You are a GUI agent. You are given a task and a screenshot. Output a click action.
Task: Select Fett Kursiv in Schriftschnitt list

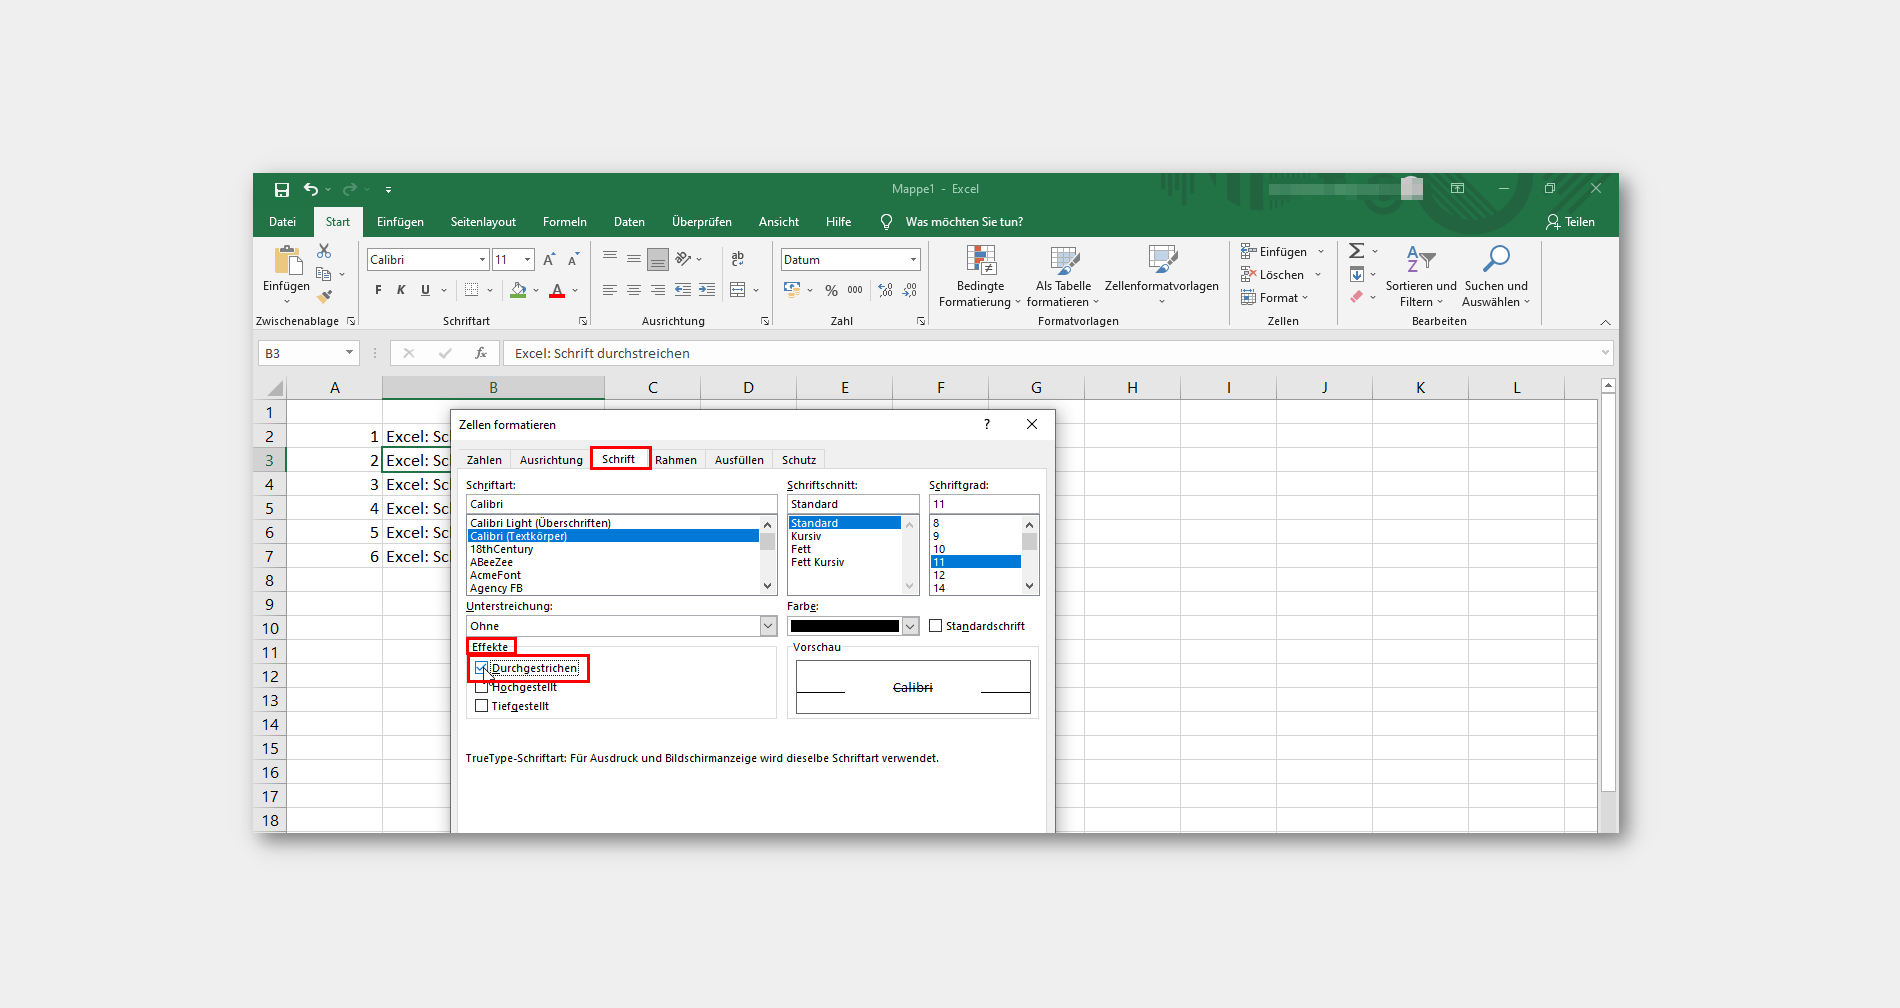pyautogui.click(x=818, y=562)
